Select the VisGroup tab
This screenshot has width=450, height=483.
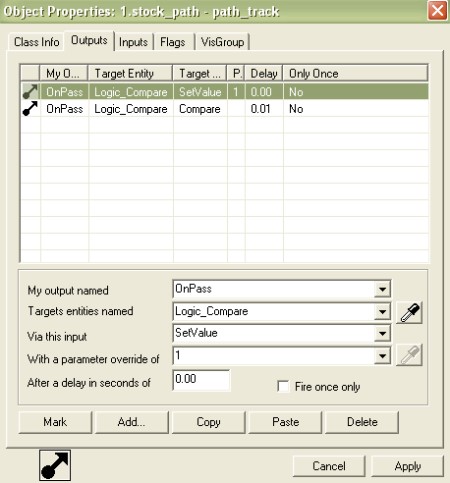tap(223, 42)
